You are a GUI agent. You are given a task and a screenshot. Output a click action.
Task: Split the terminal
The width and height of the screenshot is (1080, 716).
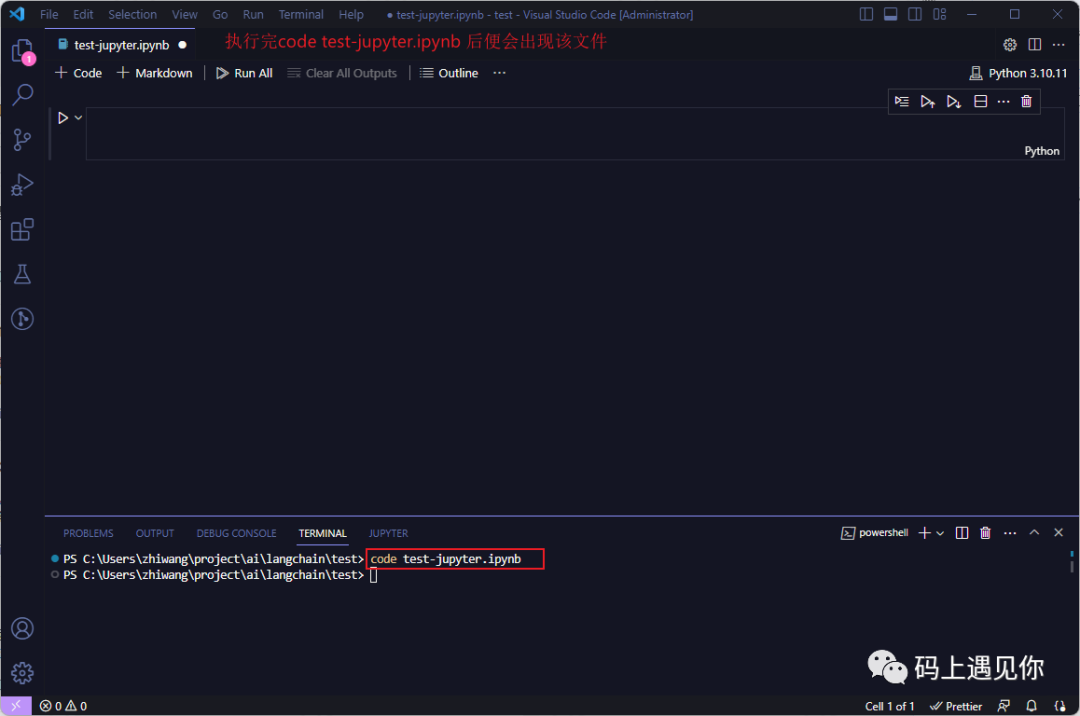click(x=962, y=533)
